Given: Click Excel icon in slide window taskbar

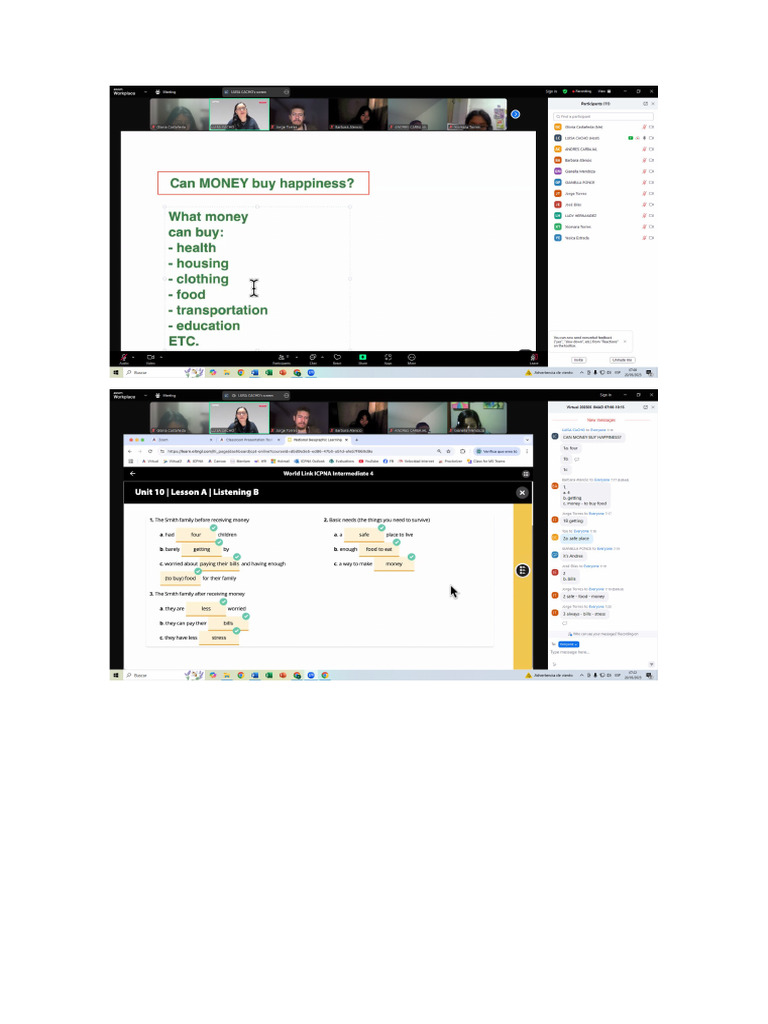Looking at the screenshot, I should point(268,372).
